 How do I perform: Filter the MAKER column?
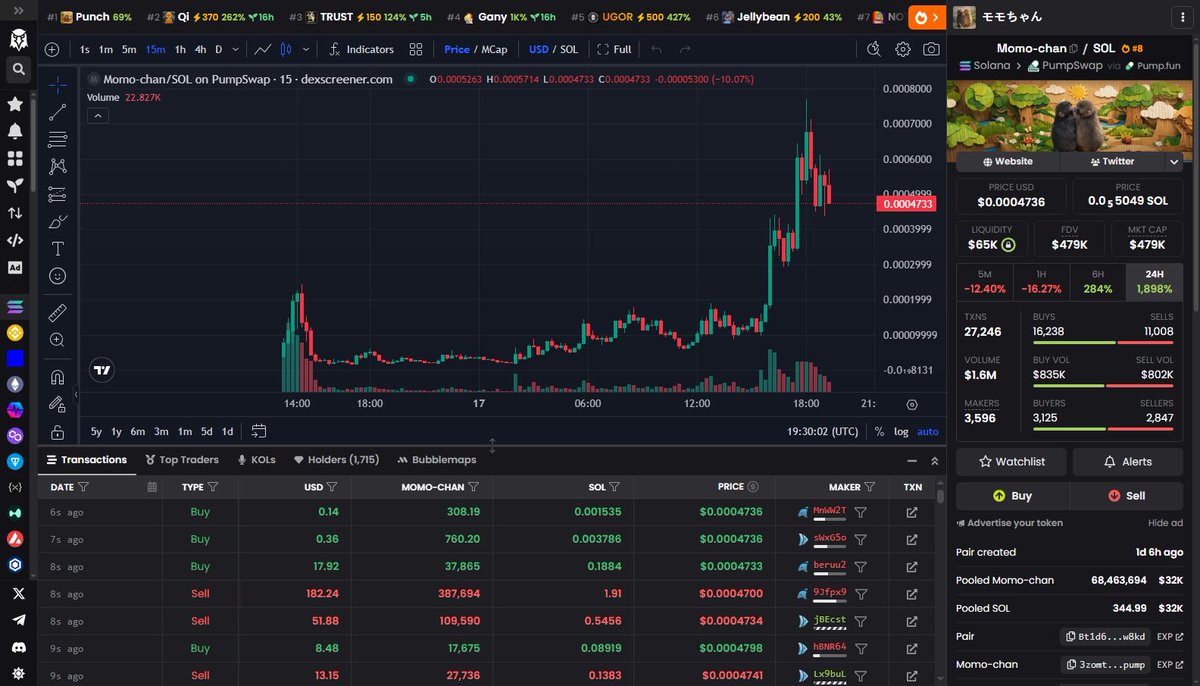click(870, 487)
